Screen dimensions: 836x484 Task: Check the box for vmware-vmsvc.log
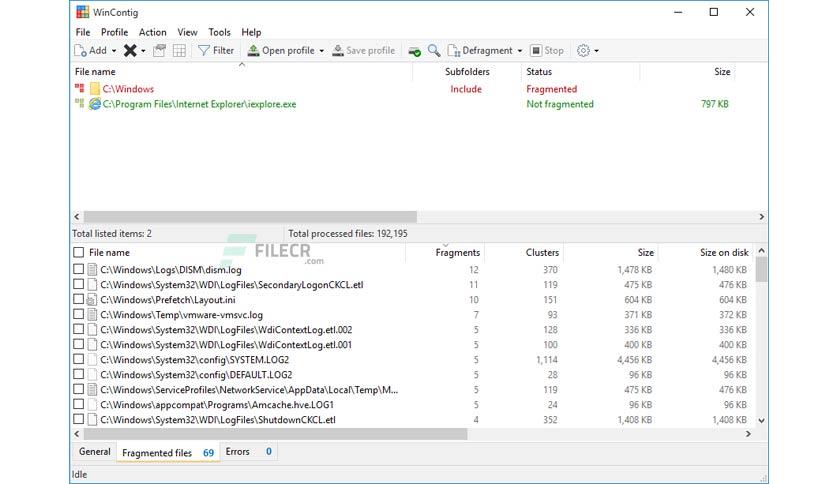point(78,314)
